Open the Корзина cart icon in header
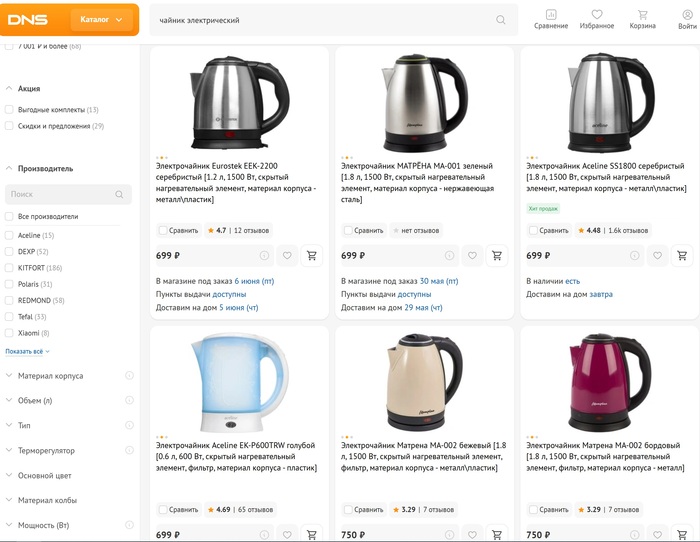The height and width of the screenshot is (542, 700). click(x=642, y=19)
